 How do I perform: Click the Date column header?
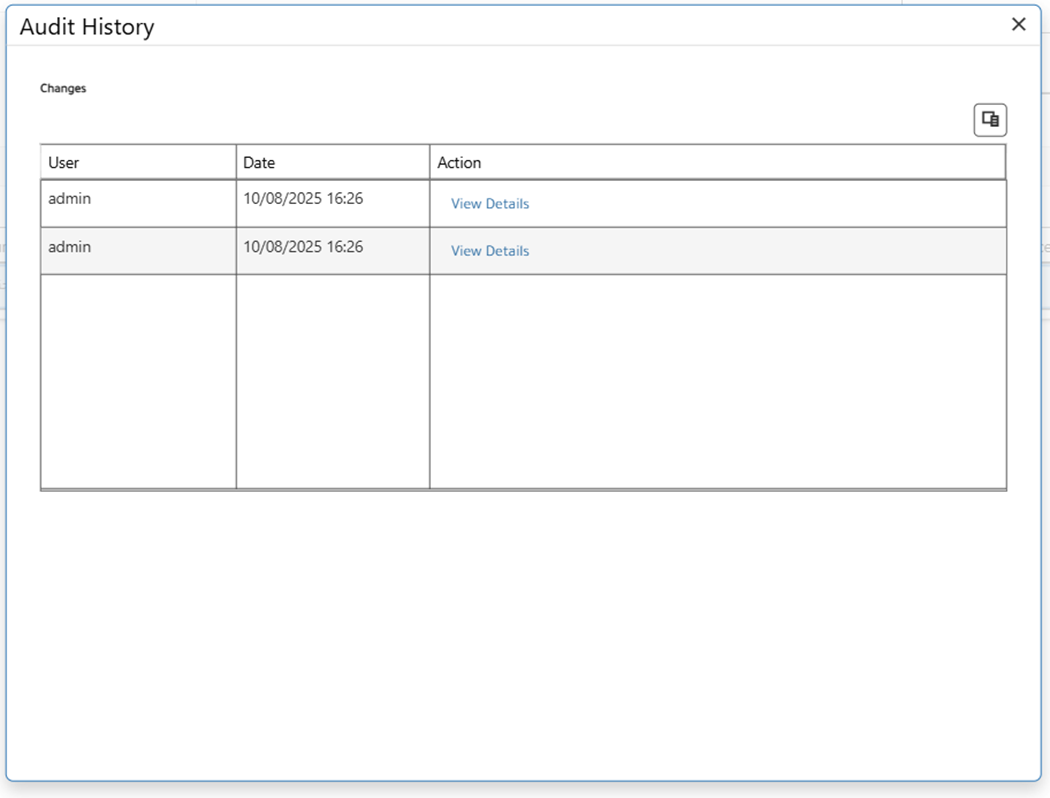(x=259, y=162)
